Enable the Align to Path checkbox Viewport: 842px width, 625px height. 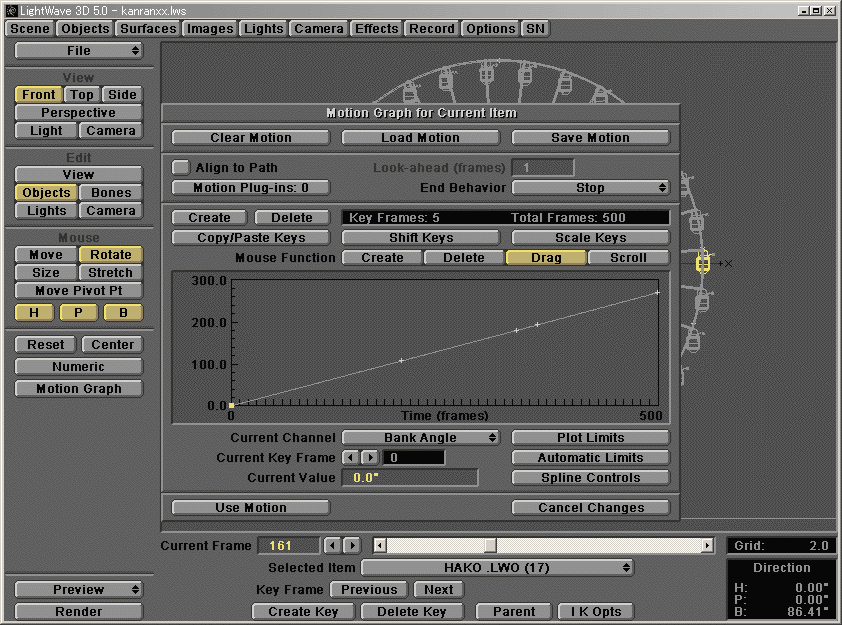181,167
